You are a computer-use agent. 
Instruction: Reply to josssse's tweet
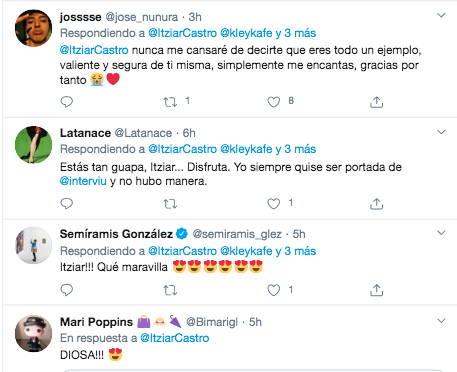67,102
